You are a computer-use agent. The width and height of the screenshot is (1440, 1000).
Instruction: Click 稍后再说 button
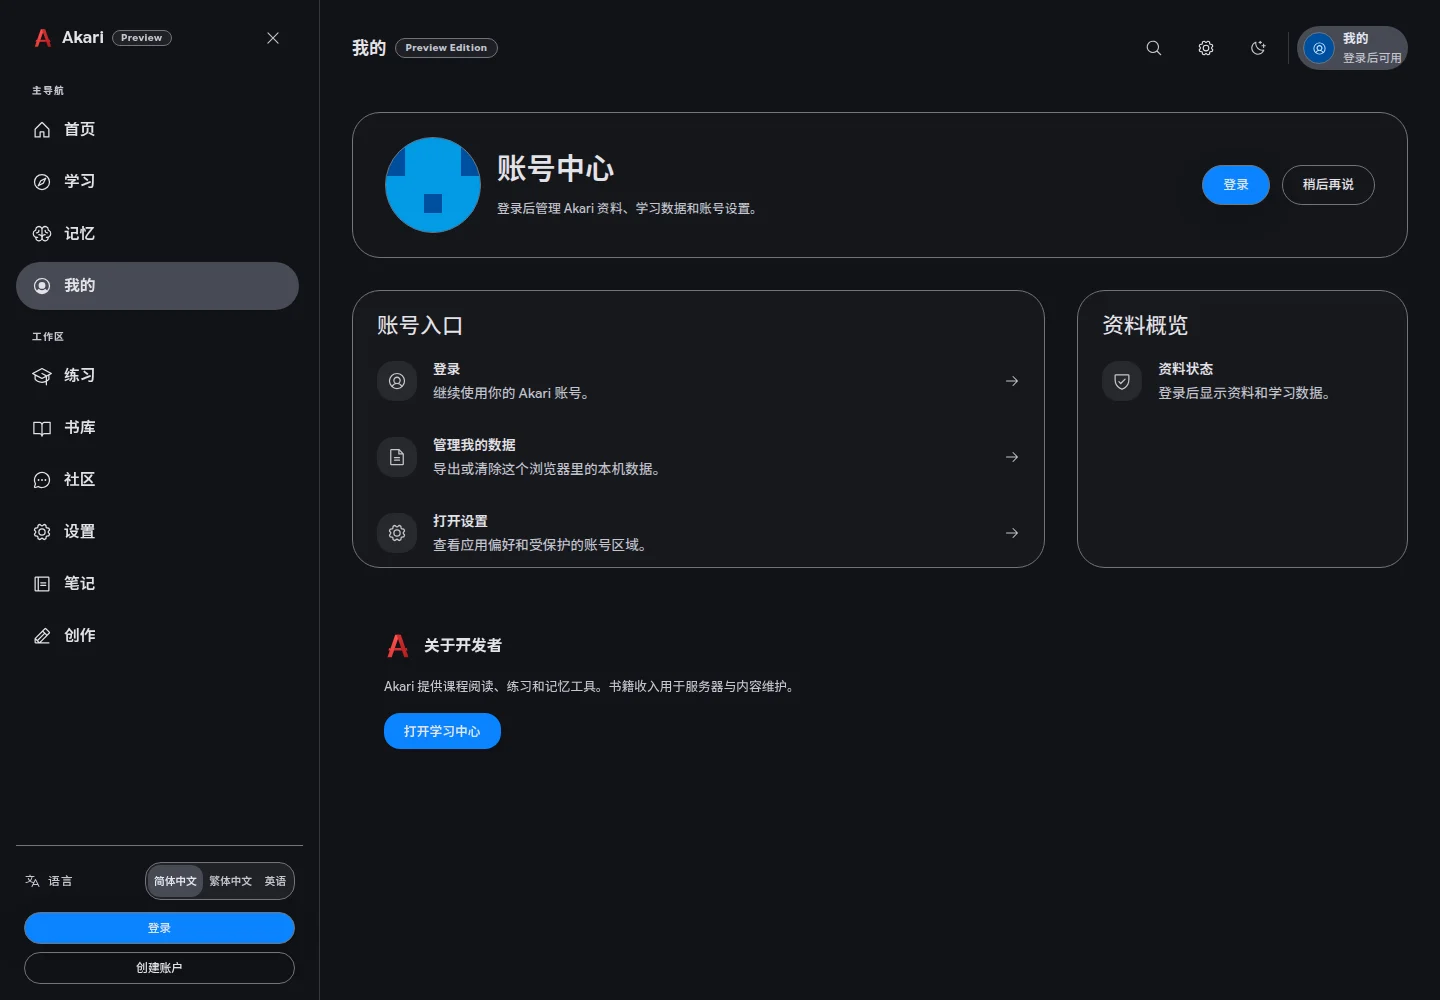(1328, 185)
